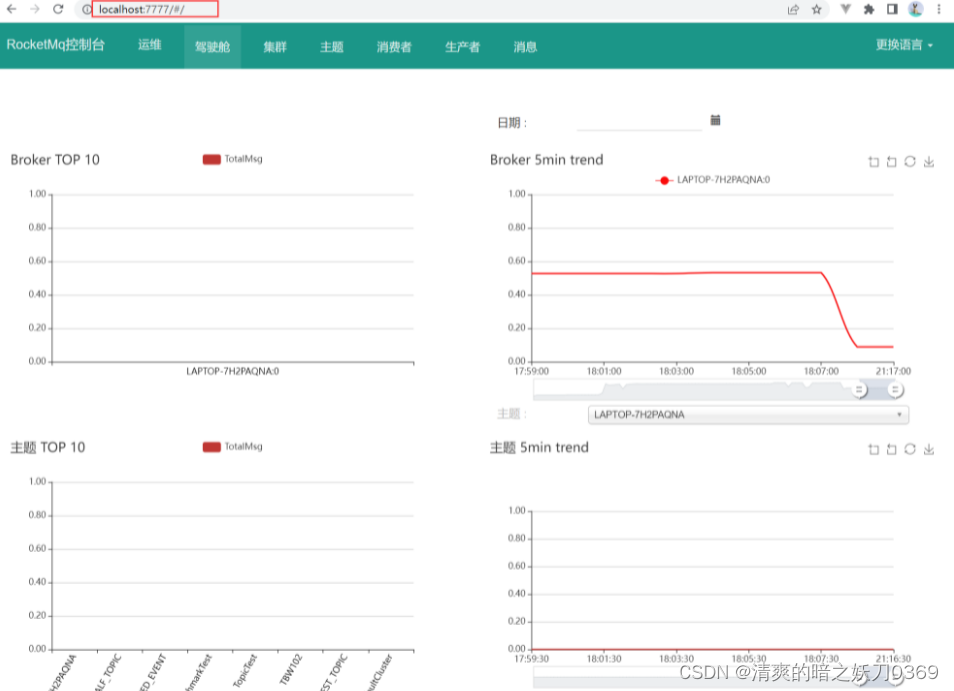Click the zoom reset icon on Broker 5min trend
The width and height of the screenshot is (954, 691).
point(891,161)
